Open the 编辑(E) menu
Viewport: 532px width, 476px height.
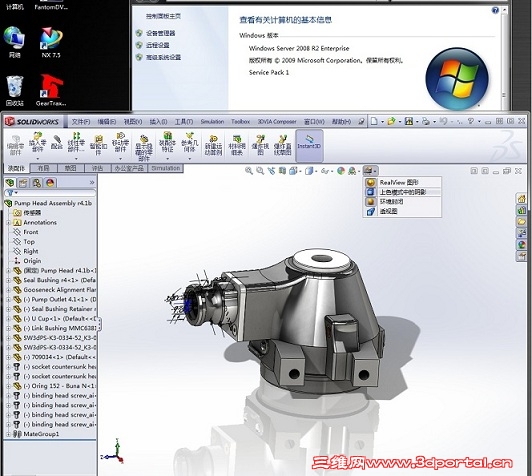pos(107,121)
